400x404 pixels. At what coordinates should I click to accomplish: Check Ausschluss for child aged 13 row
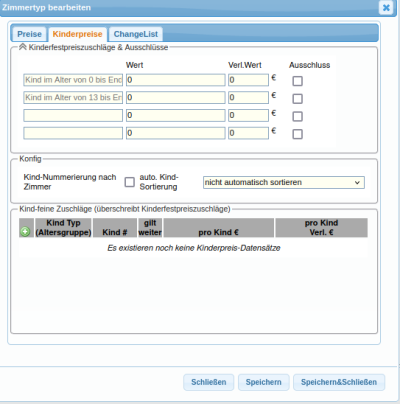click(x=297, y=99)
